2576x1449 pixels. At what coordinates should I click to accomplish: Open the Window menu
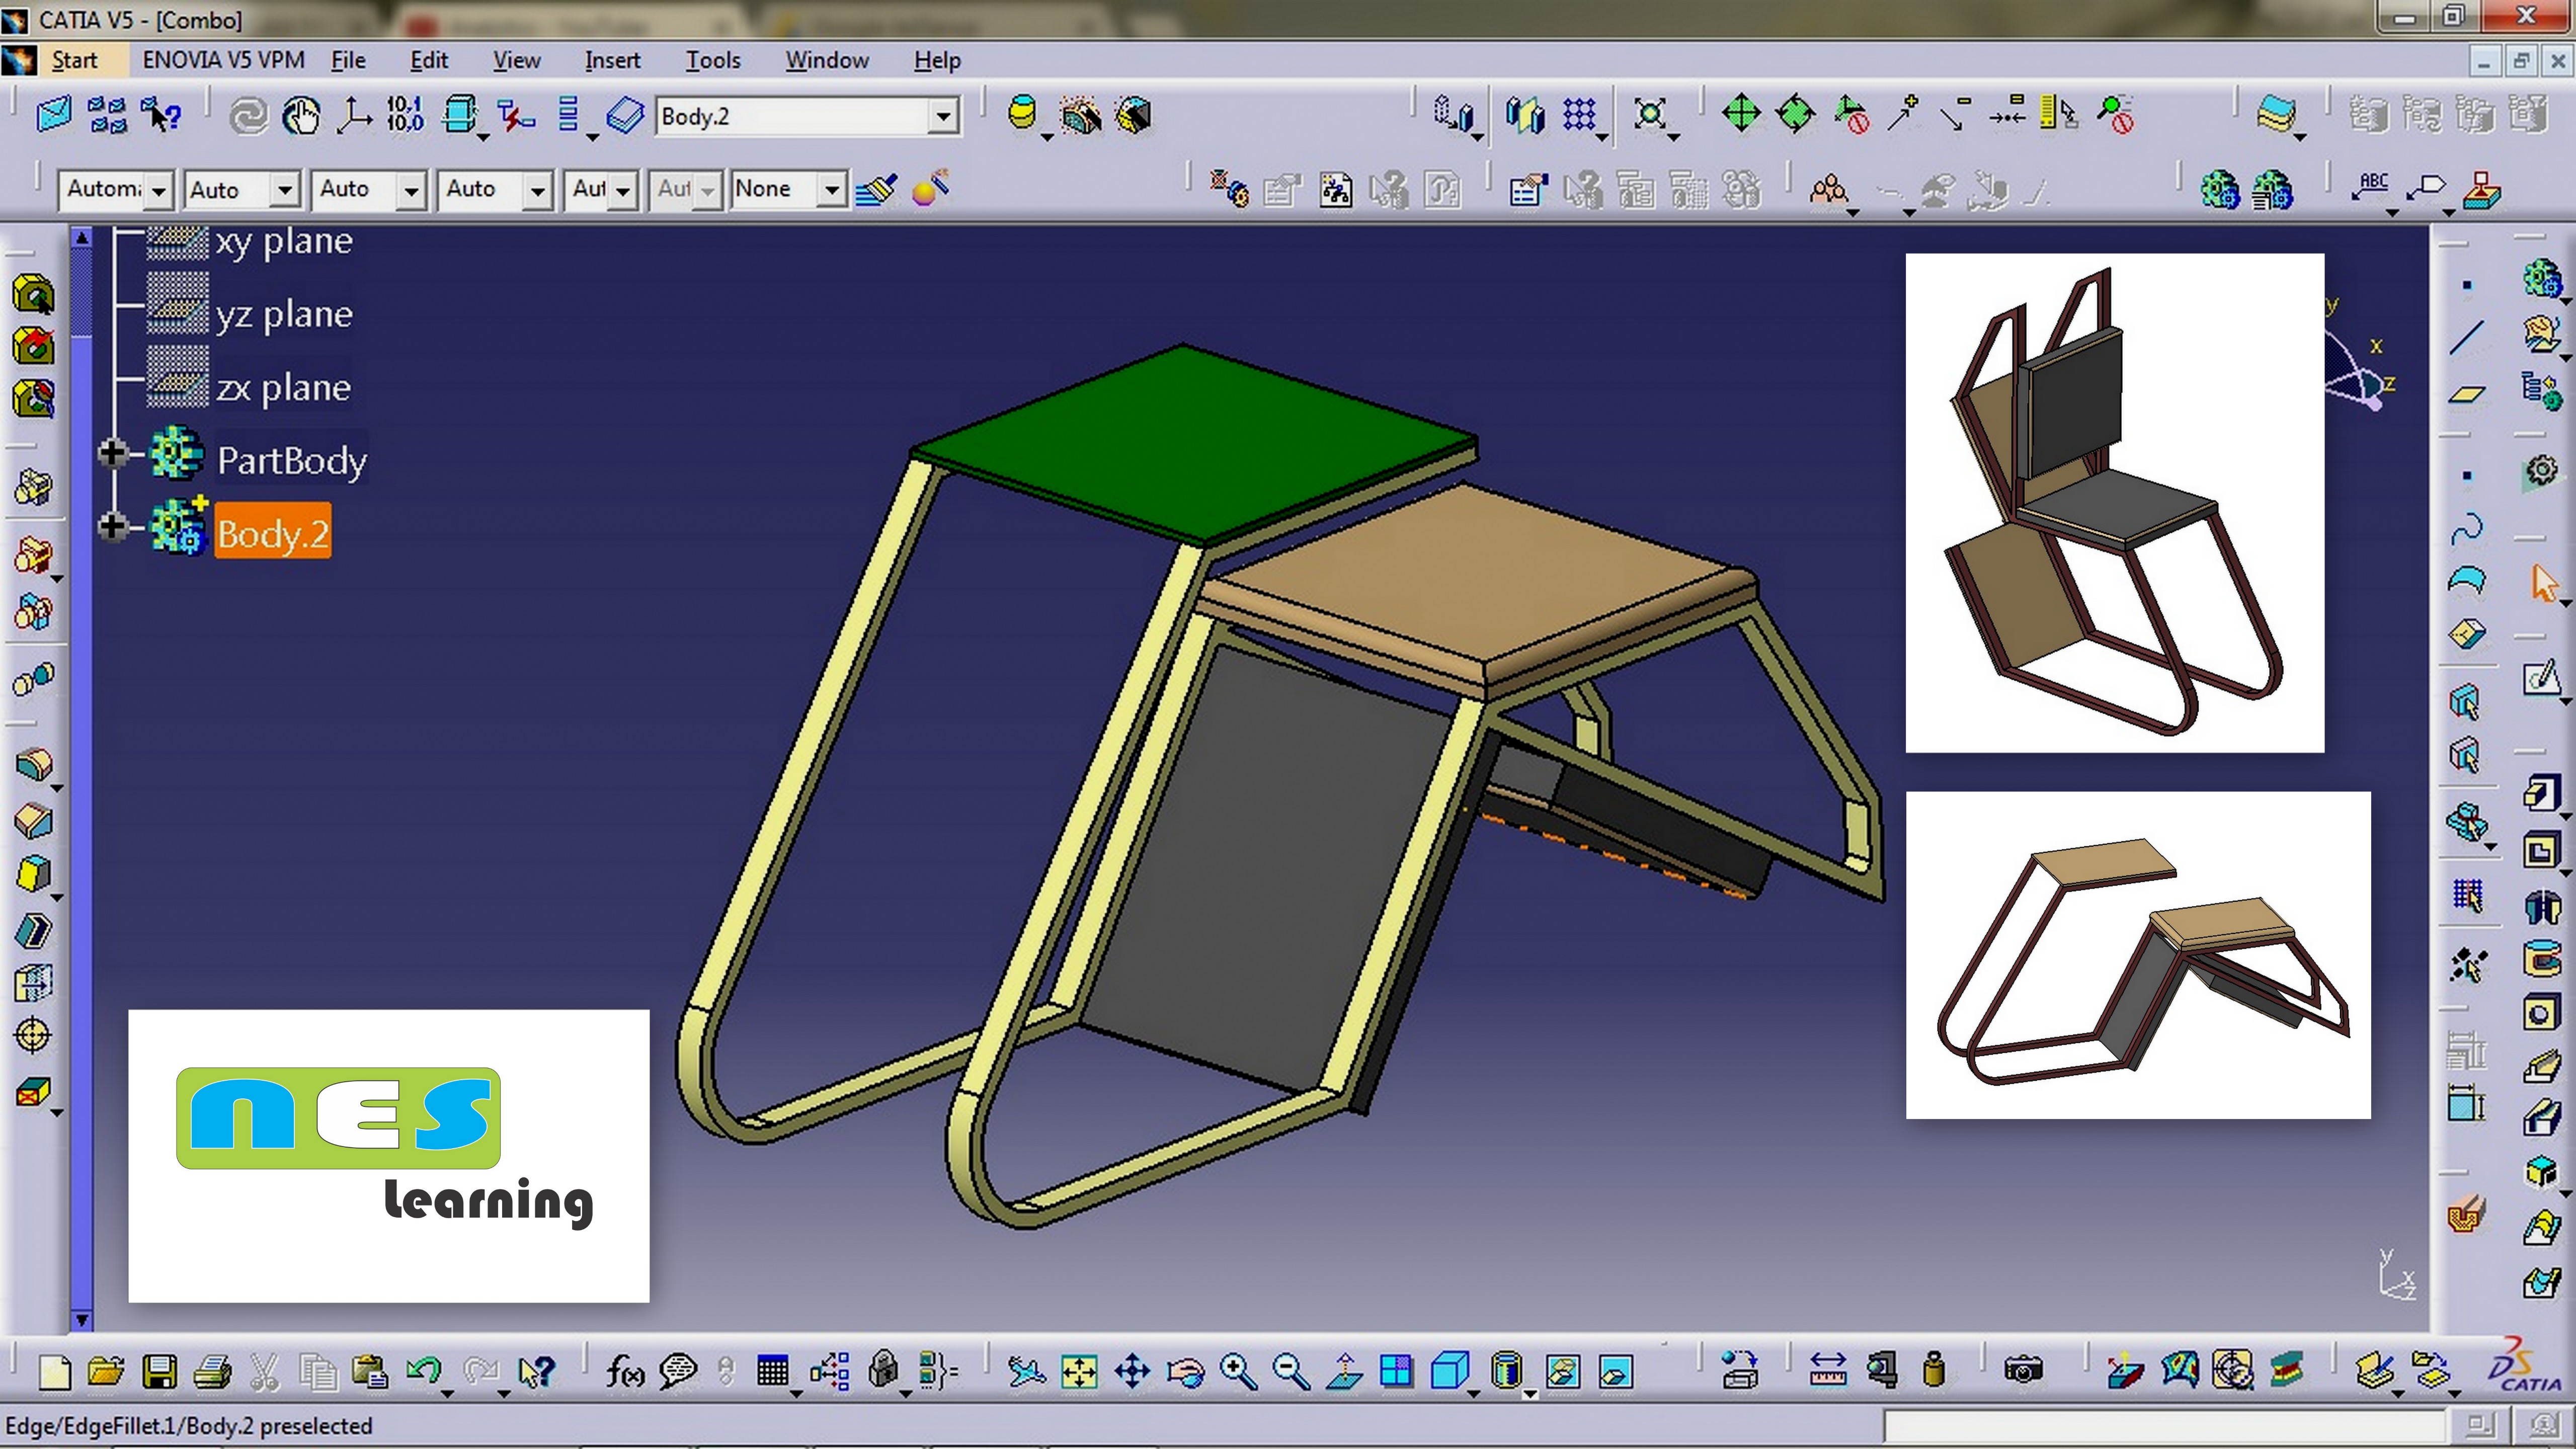pos(826,60)
